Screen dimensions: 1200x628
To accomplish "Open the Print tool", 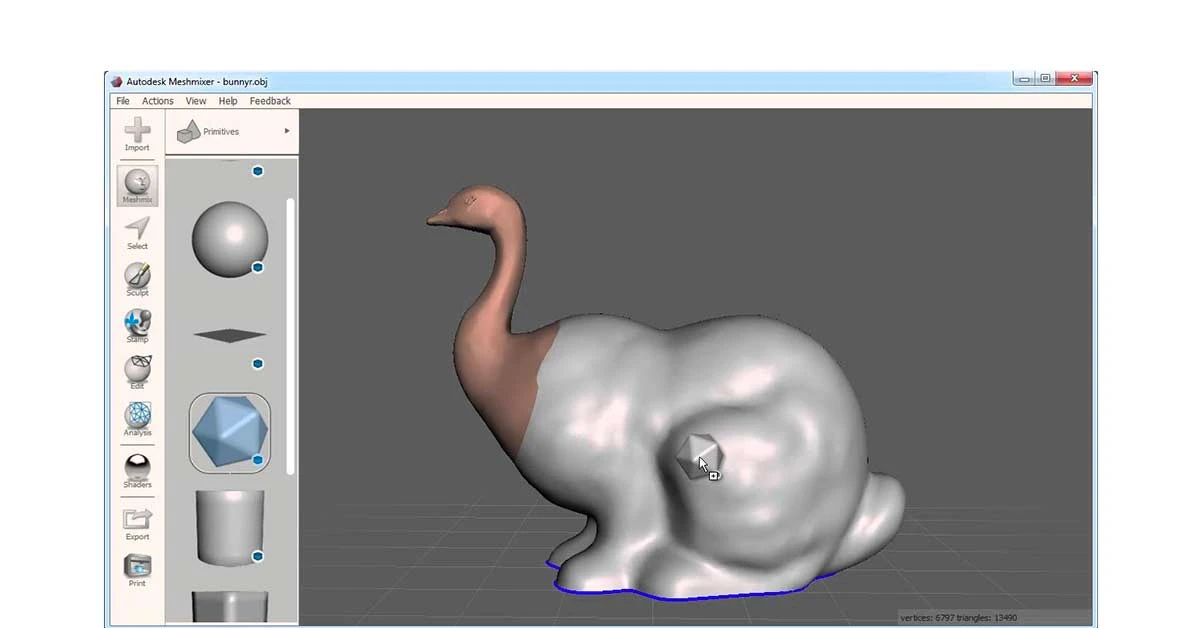I will (x=137, y=568).
